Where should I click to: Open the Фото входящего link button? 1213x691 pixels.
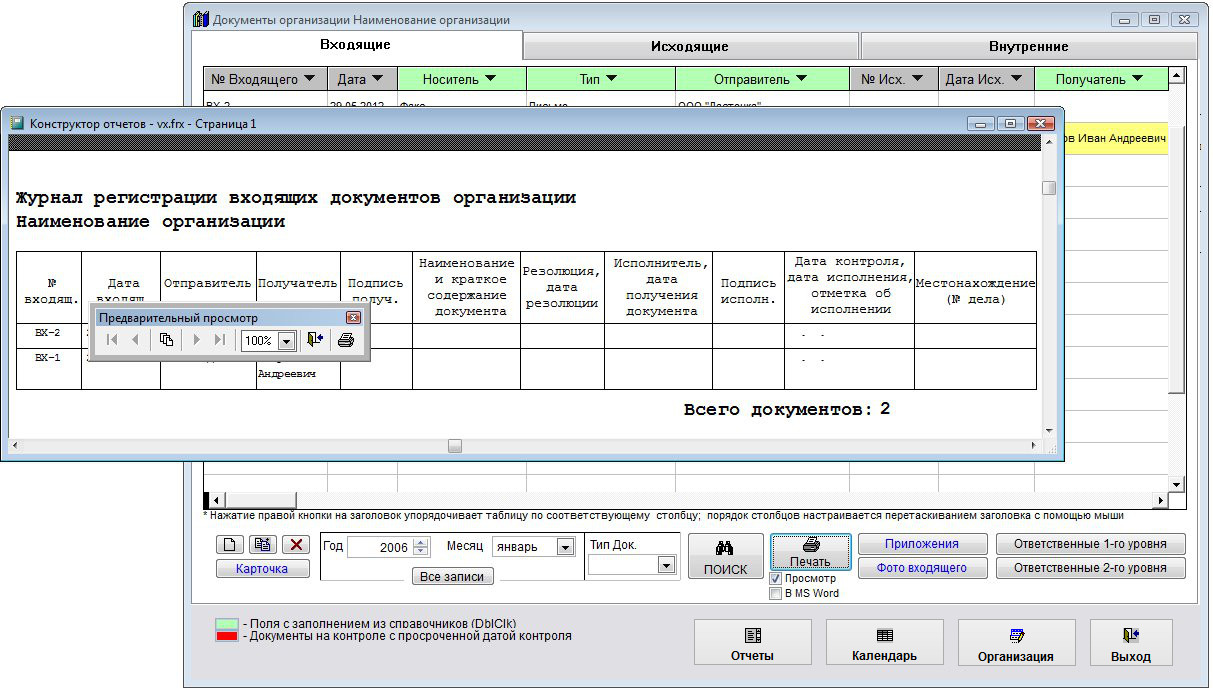coord(921,568)
